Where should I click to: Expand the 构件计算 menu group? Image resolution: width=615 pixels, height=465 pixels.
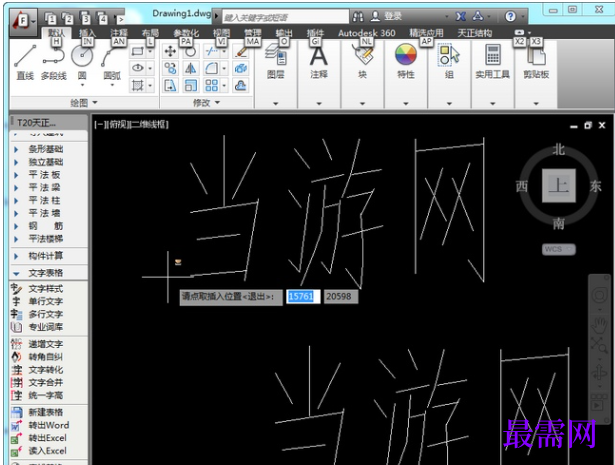pos(16,256)
